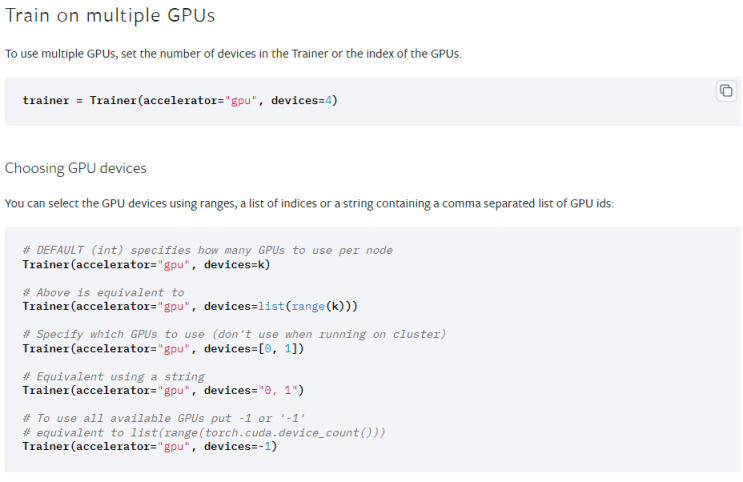Click the 'trainer = Trainer(accelerator="gpu", devices=4)' code line
743x482 pixels.
click(x=180, y=100)
